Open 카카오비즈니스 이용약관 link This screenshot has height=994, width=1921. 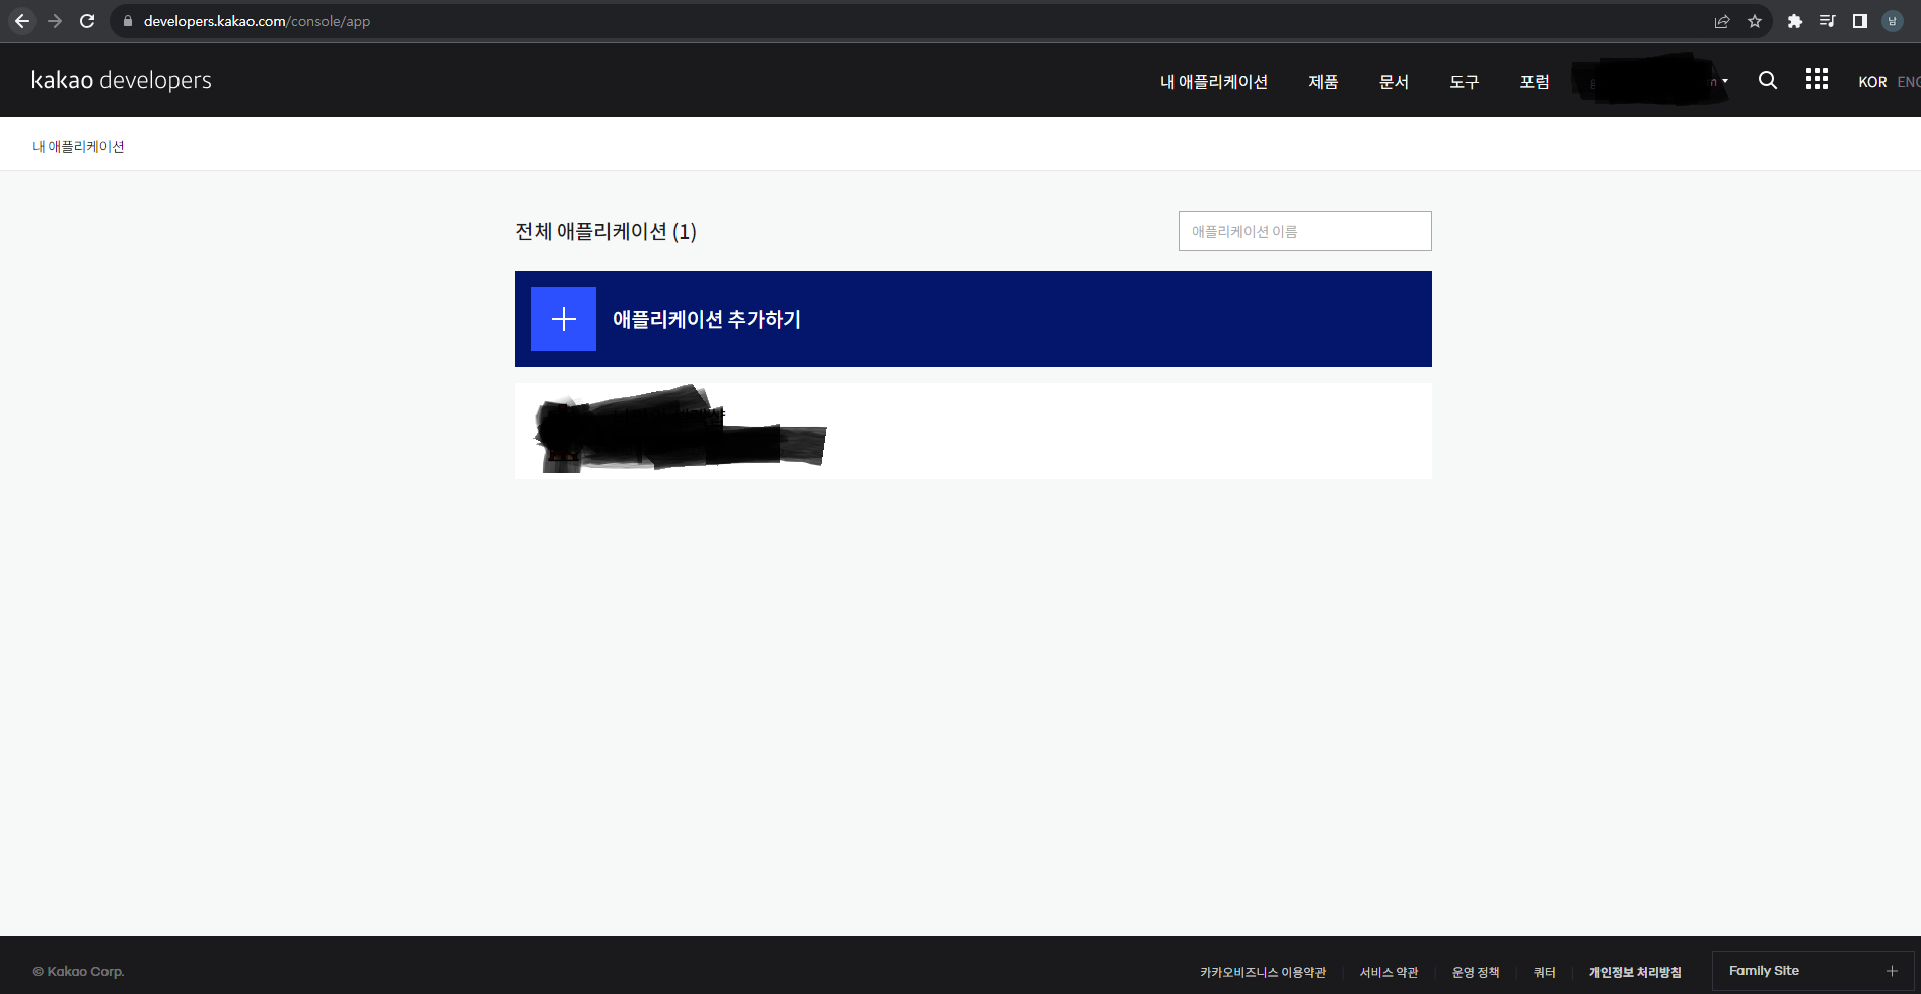point(1263,972)
